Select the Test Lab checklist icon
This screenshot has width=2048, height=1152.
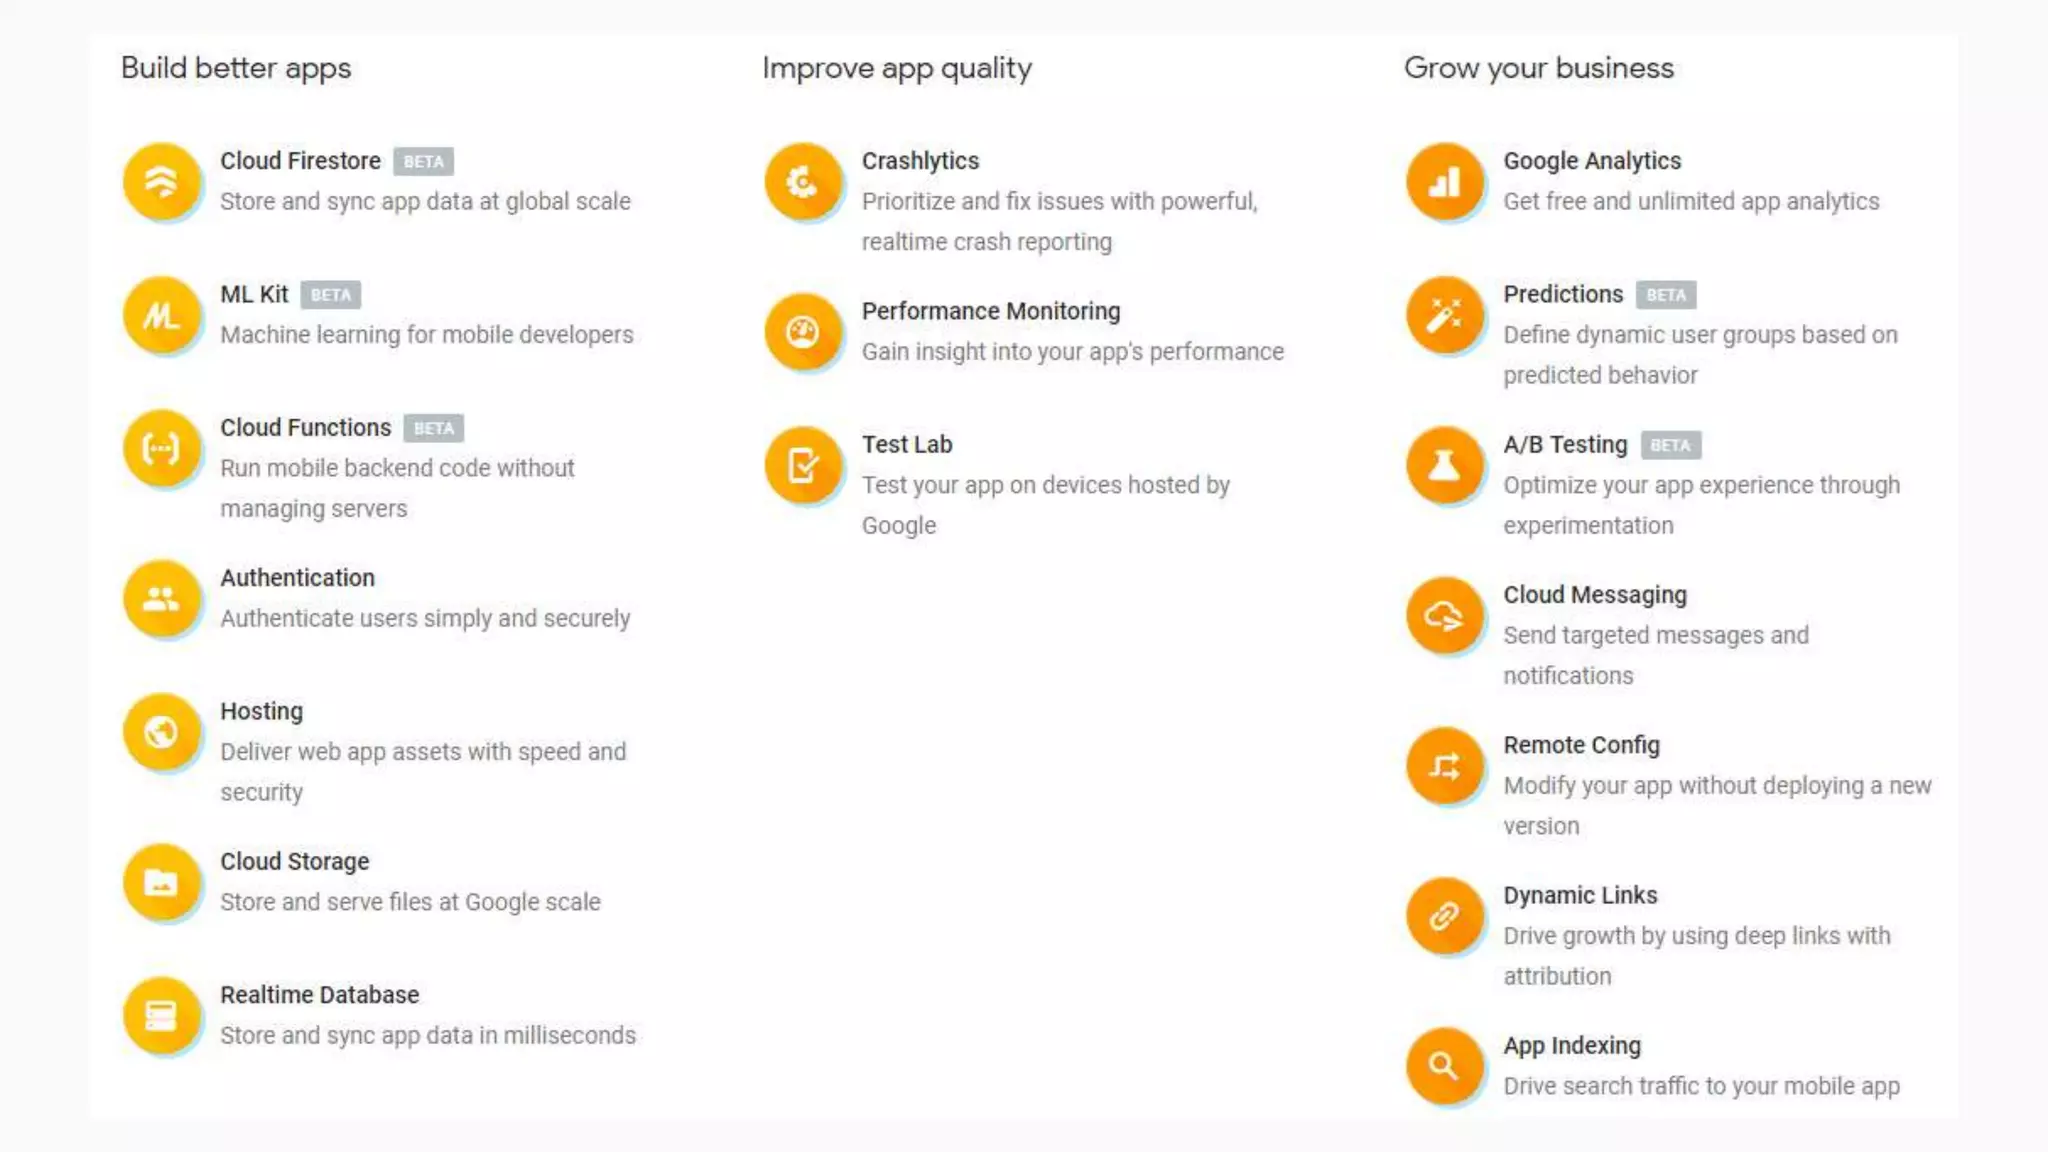(803, 466)
